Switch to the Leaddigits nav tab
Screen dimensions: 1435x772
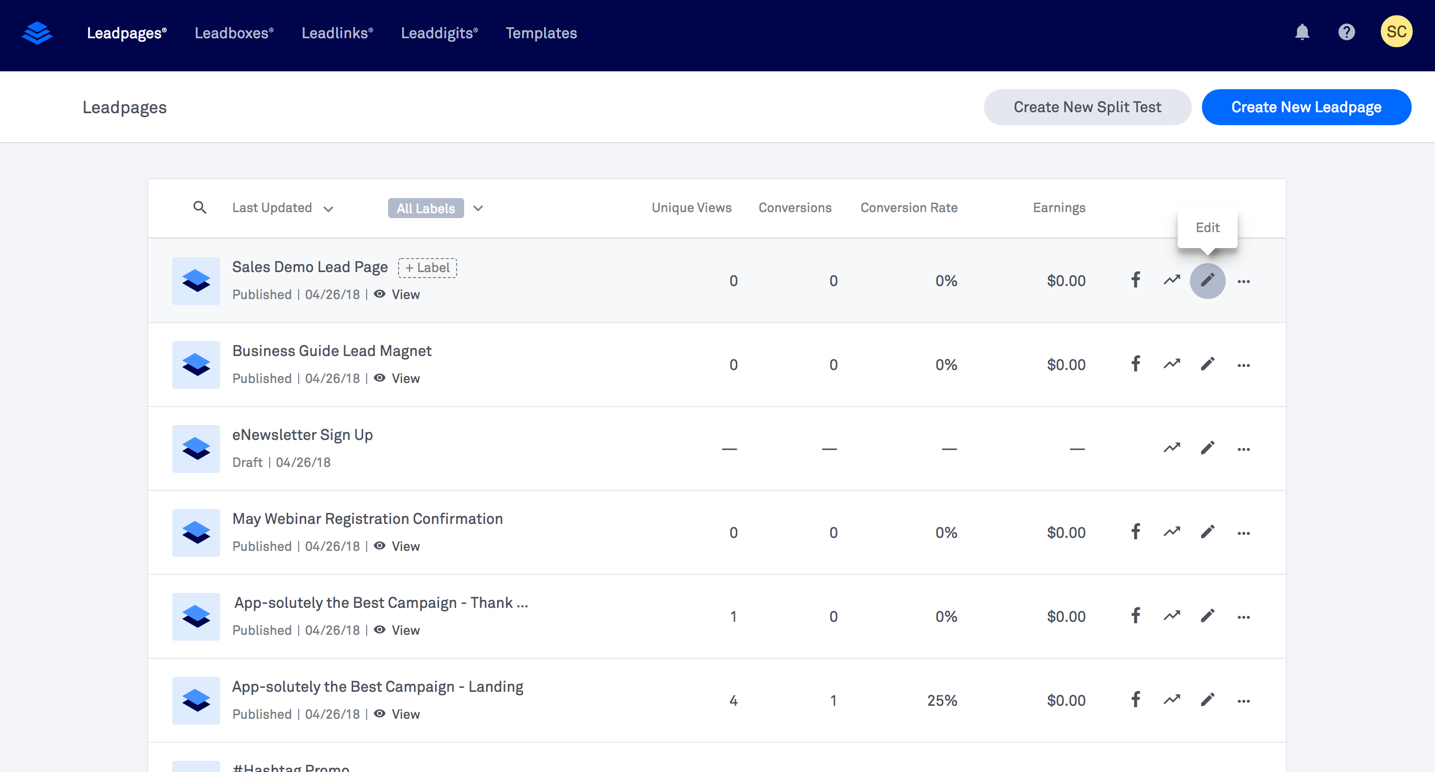click(x=439, y=33)
